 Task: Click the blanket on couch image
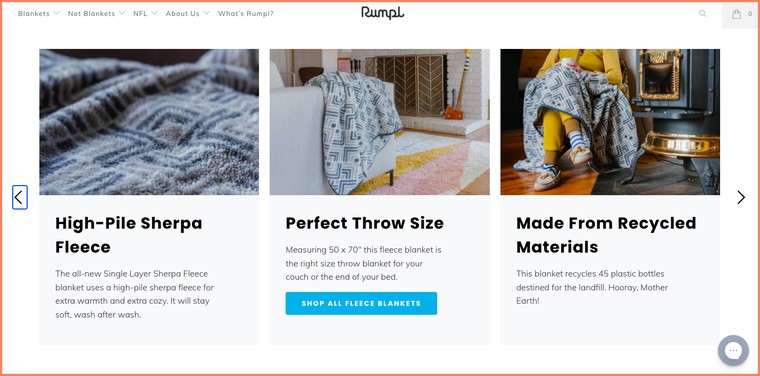click(380, 122)
